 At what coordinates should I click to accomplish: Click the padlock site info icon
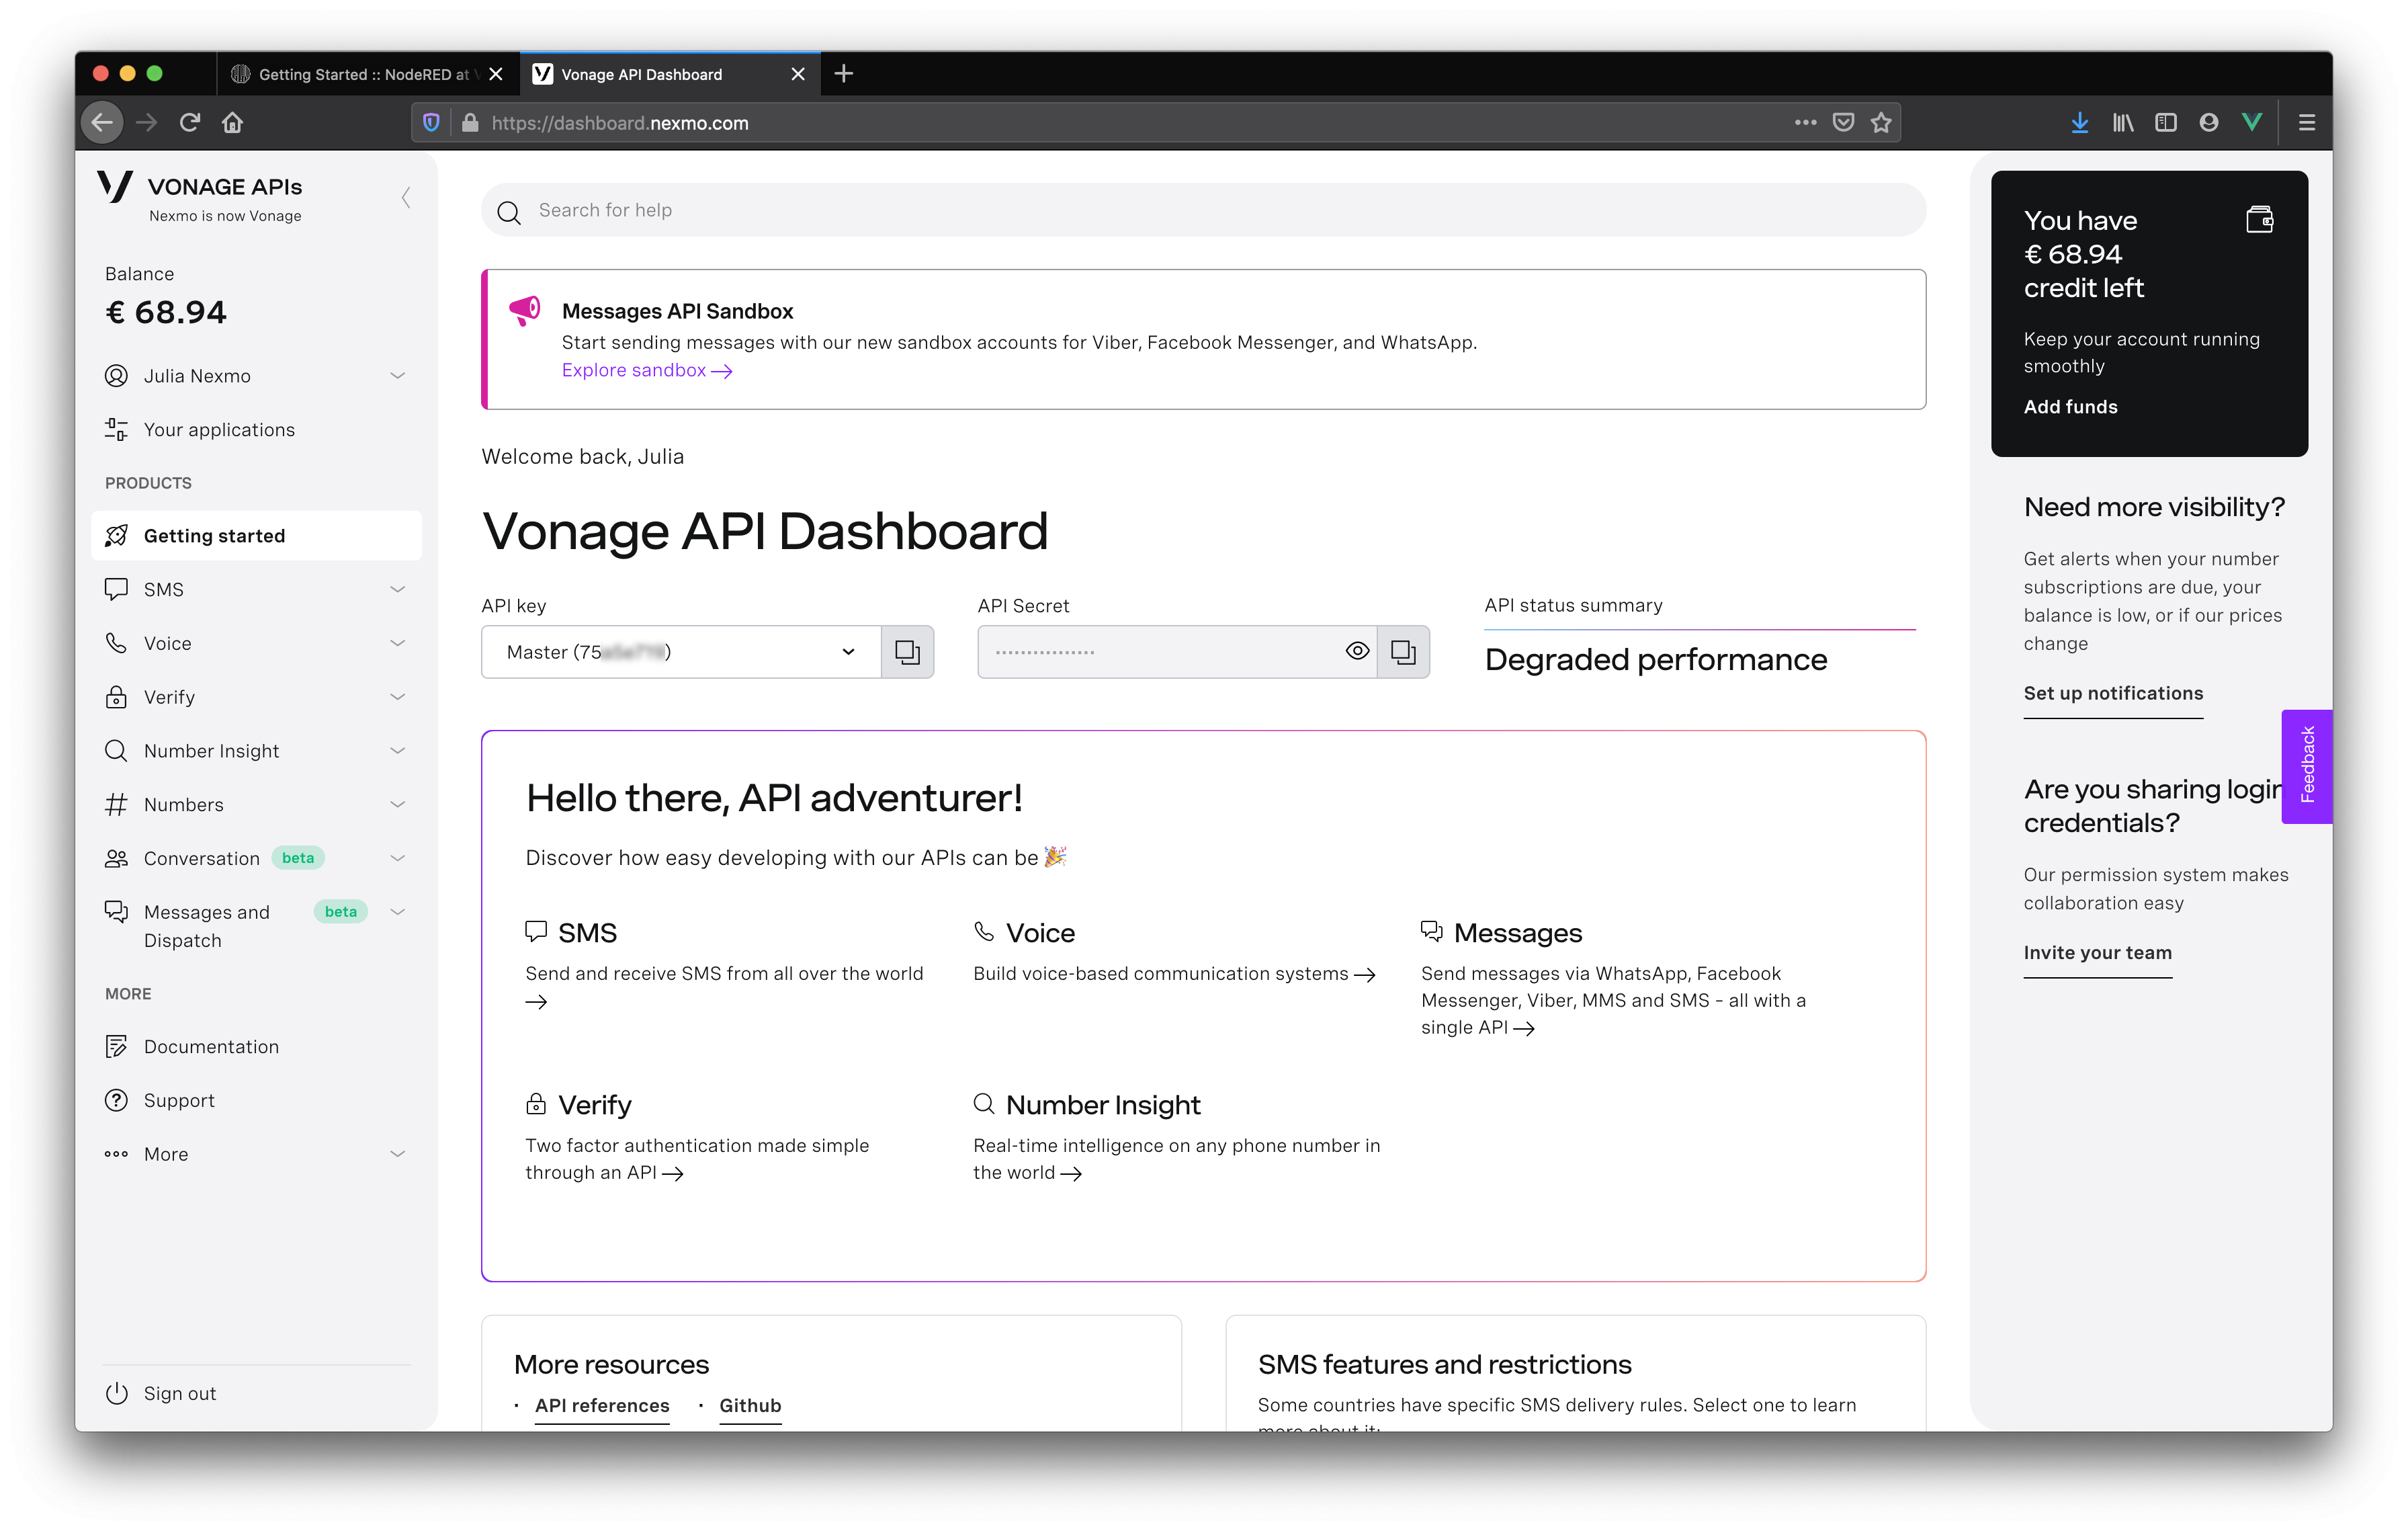[x=470, y=123]
